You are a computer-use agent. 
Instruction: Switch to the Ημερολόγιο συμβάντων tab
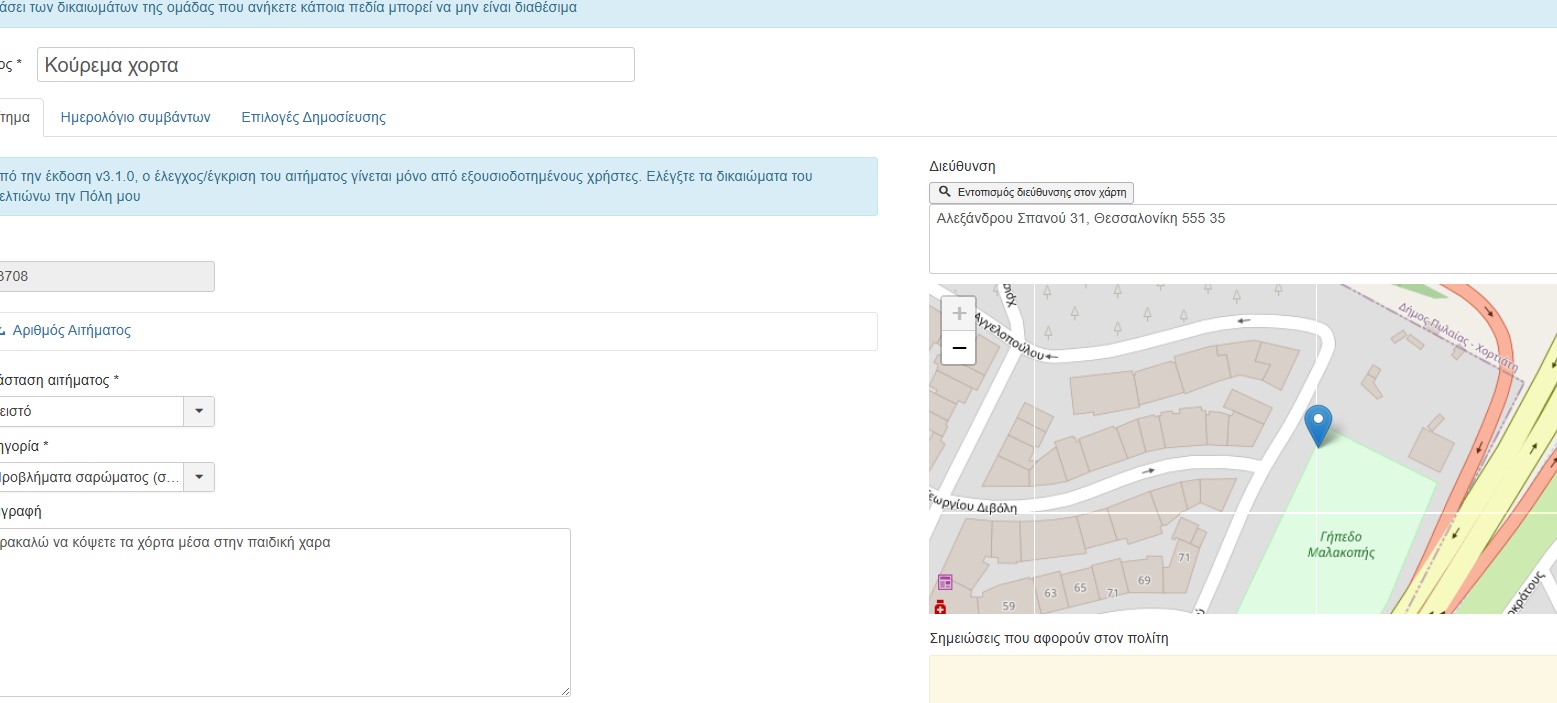tap(135, 117)
